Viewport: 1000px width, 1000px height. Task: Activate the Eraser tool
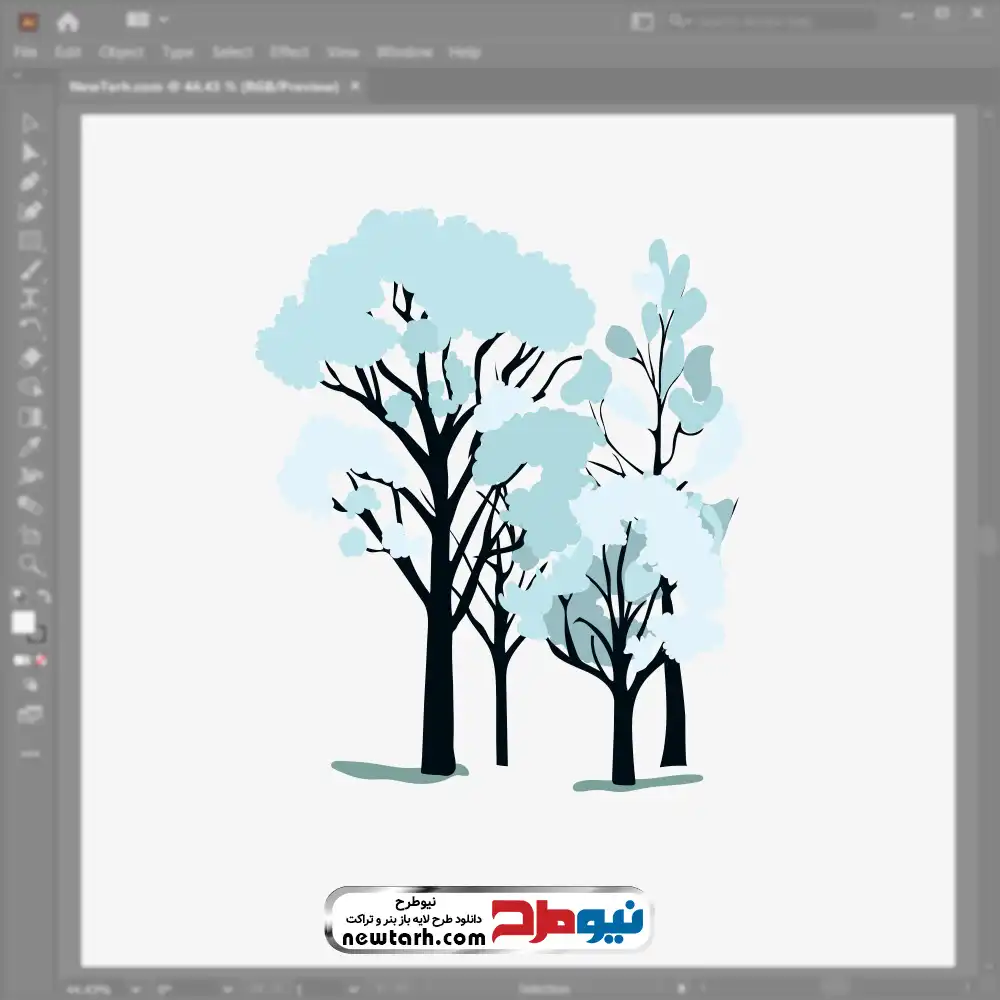point(30,358)
